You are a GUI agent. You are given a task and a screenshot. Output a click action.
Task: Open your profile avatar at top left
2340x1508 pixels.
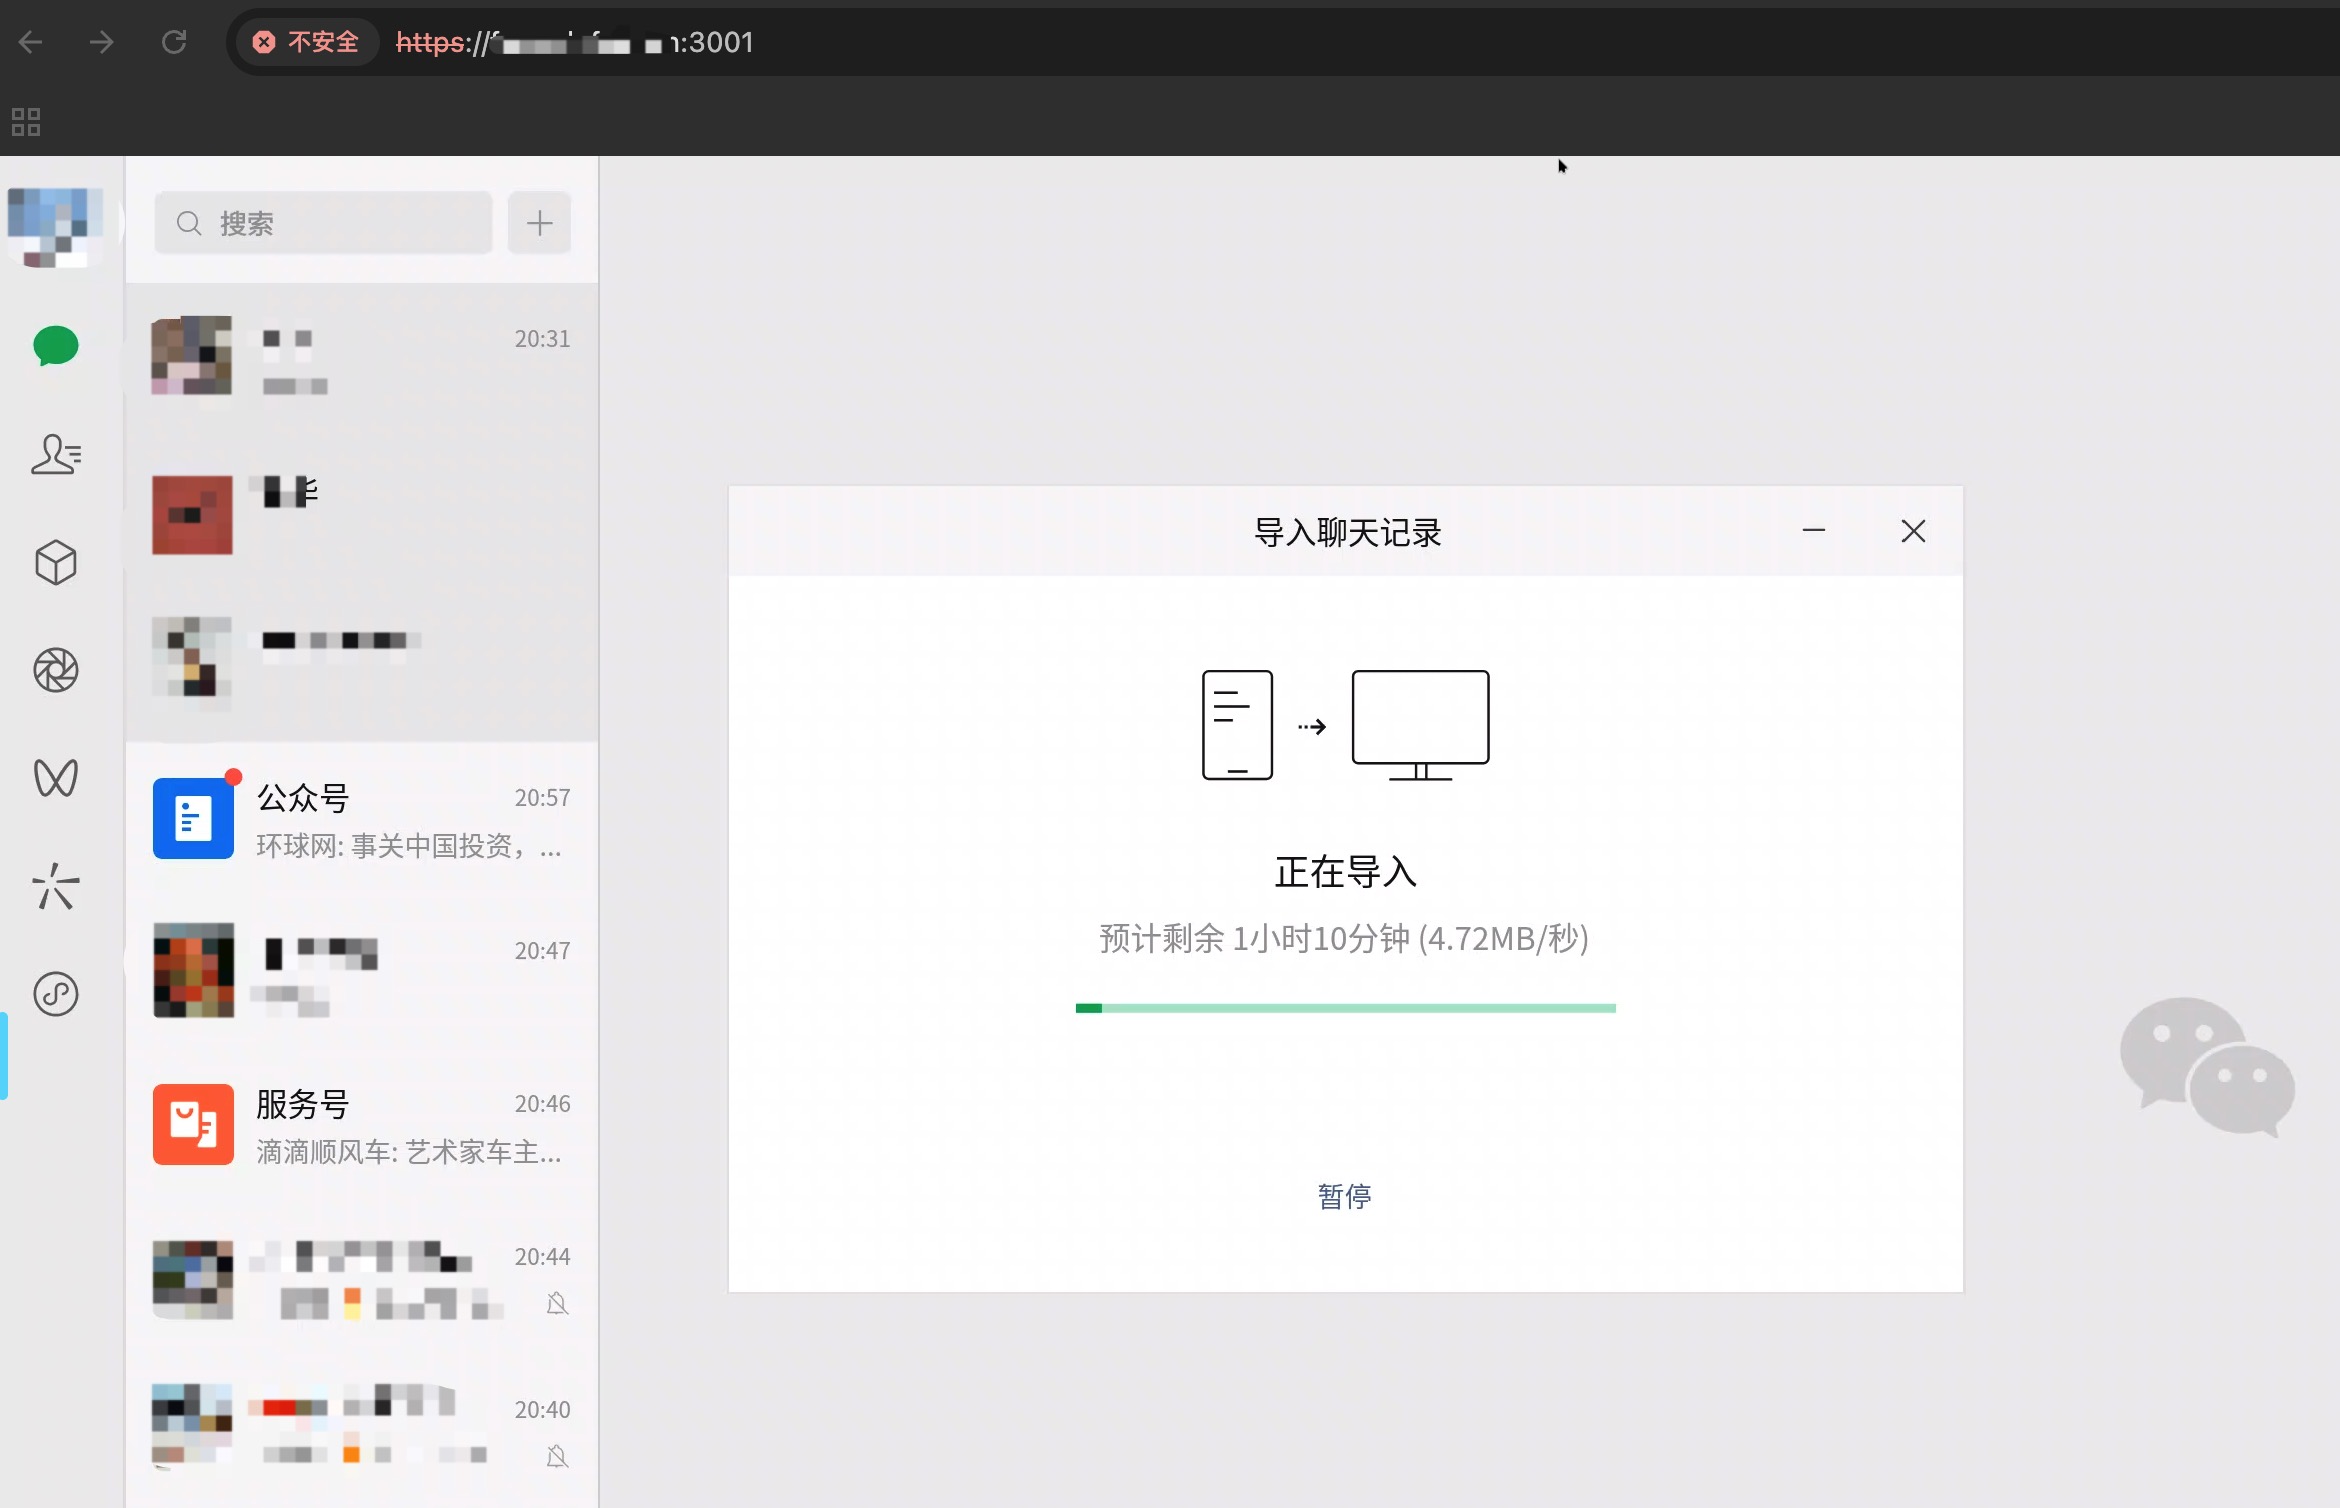(56, 226)
